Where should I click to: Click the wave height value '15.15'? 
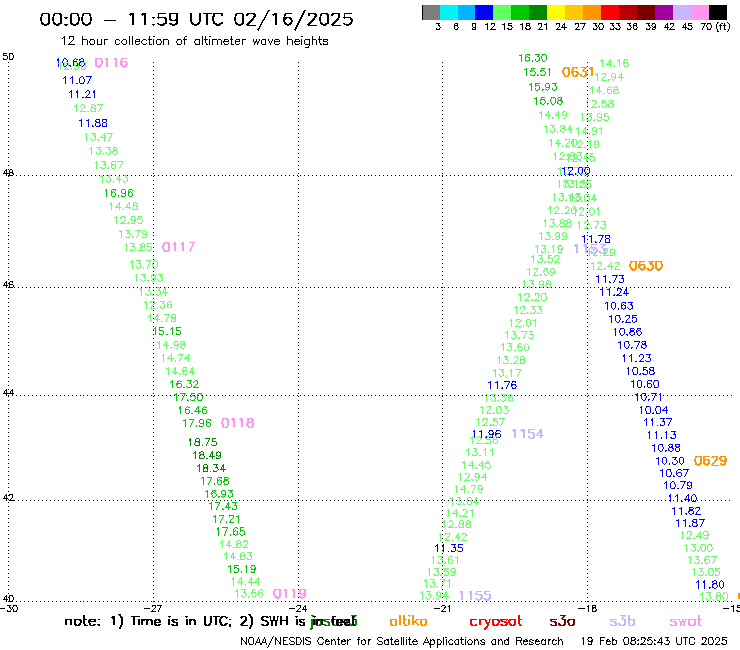click(x=167, y=331)
